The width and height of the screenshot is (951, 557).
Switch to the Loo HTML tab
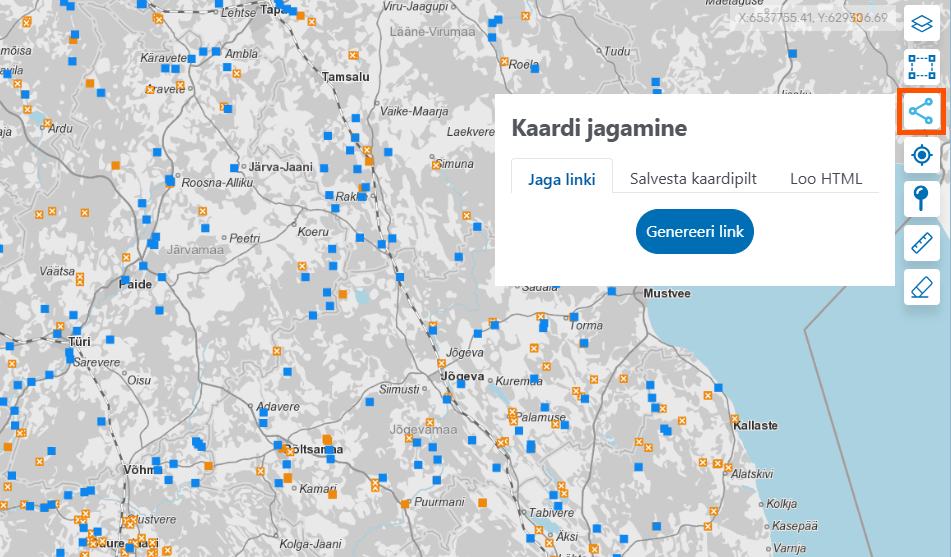pos(826,180)
